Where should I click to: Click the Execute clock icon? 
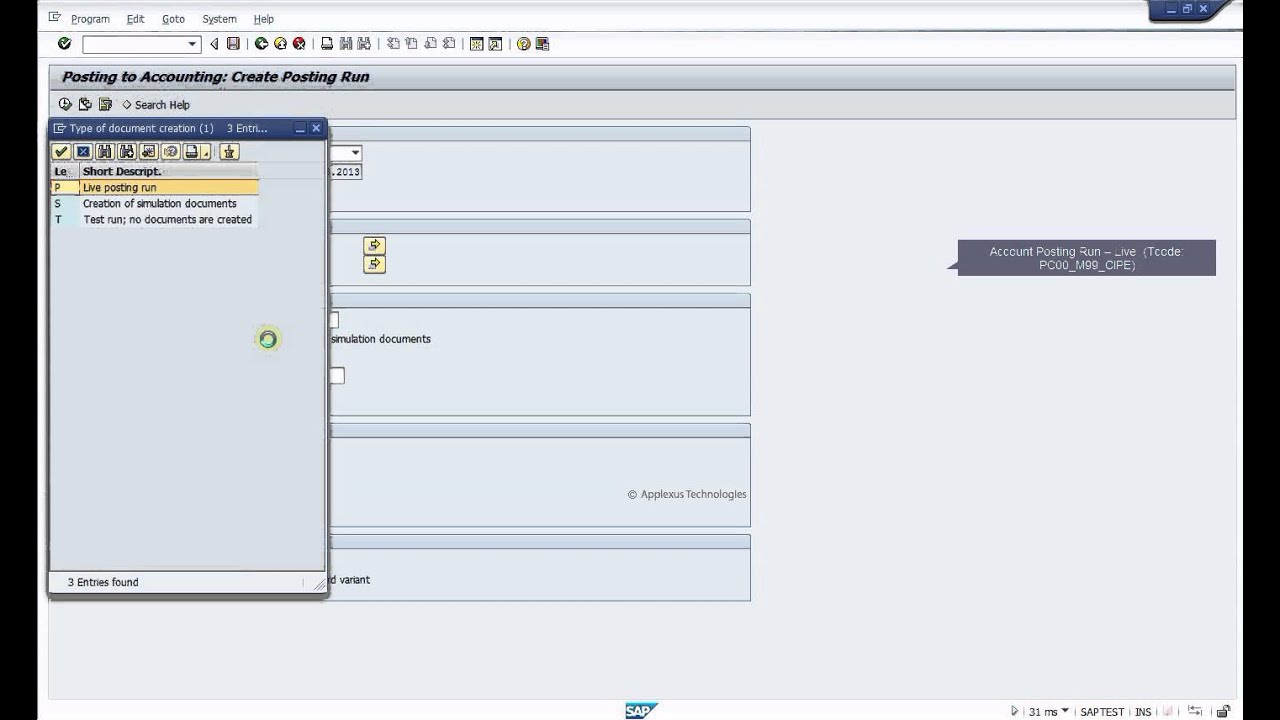coord(65,104)
